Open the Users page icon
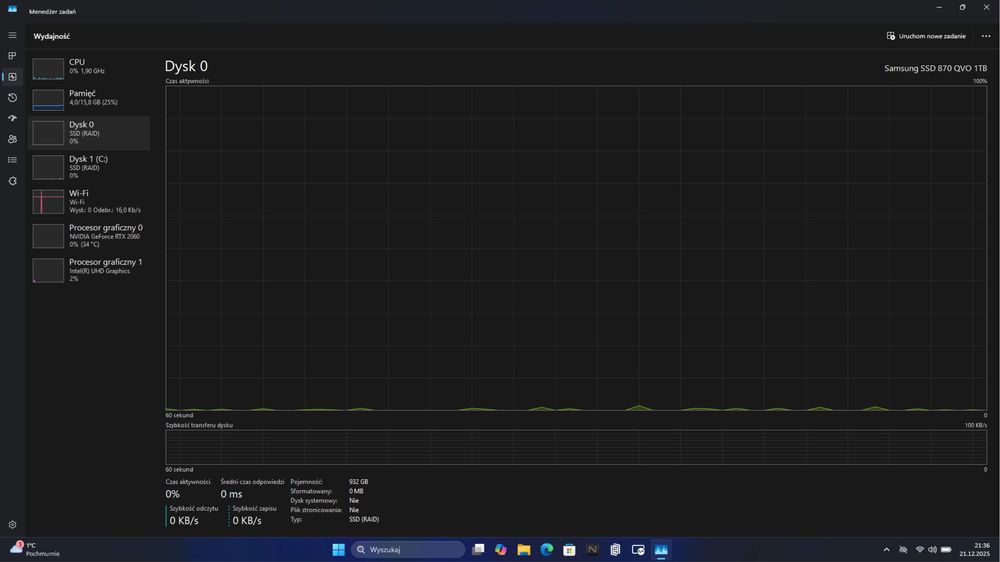This screenshot has height=562, width=1000. [x=12, y=139]
